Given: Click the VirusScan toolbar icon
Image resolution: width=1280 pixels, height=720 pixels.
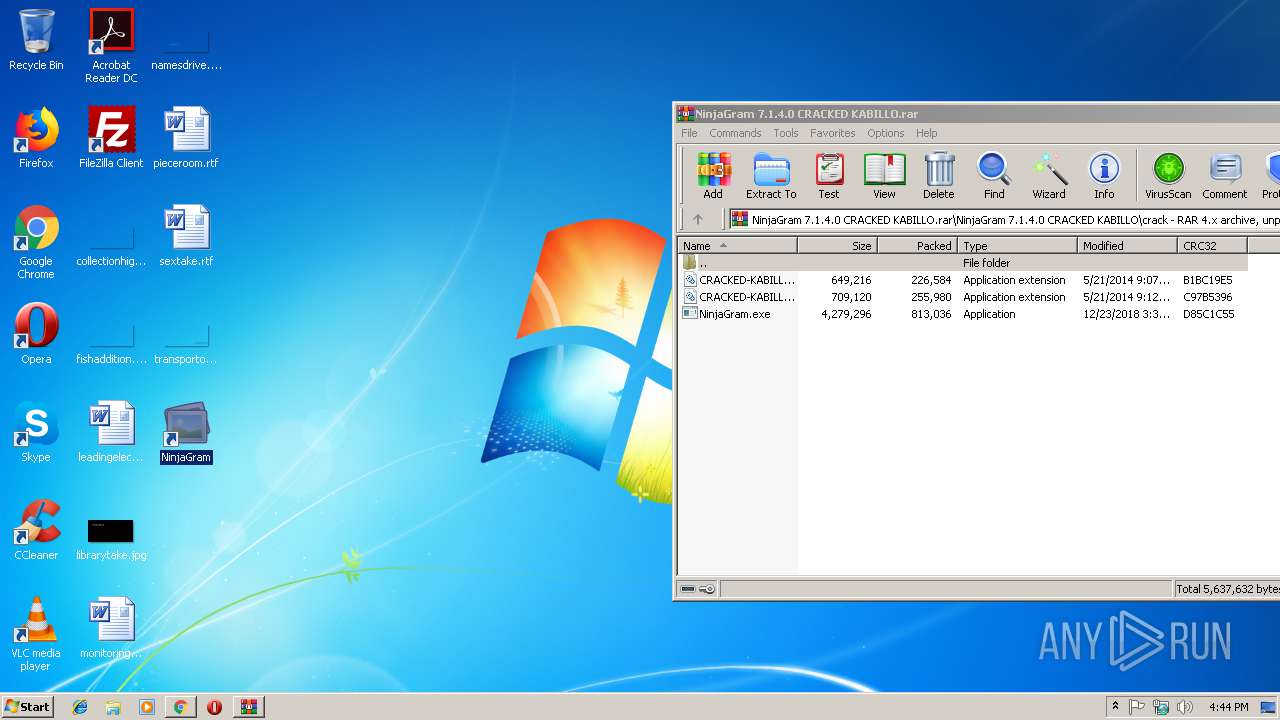Looking at the screenshot, I should pos(1168,176).
